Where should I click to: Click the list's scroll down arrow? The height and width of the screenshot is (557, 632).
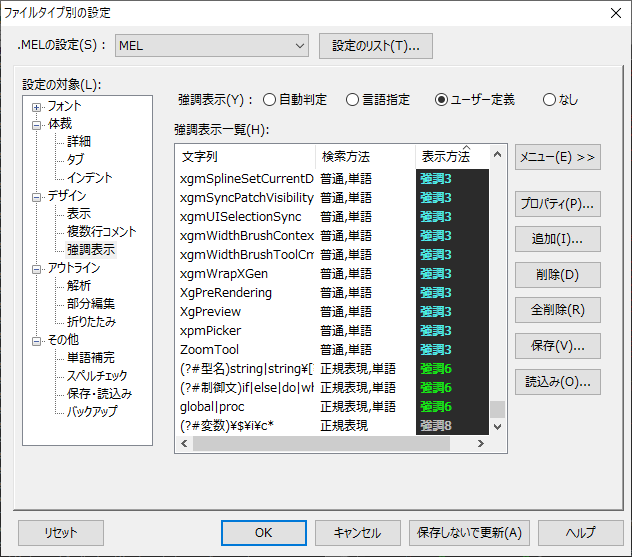click(497, 427)
